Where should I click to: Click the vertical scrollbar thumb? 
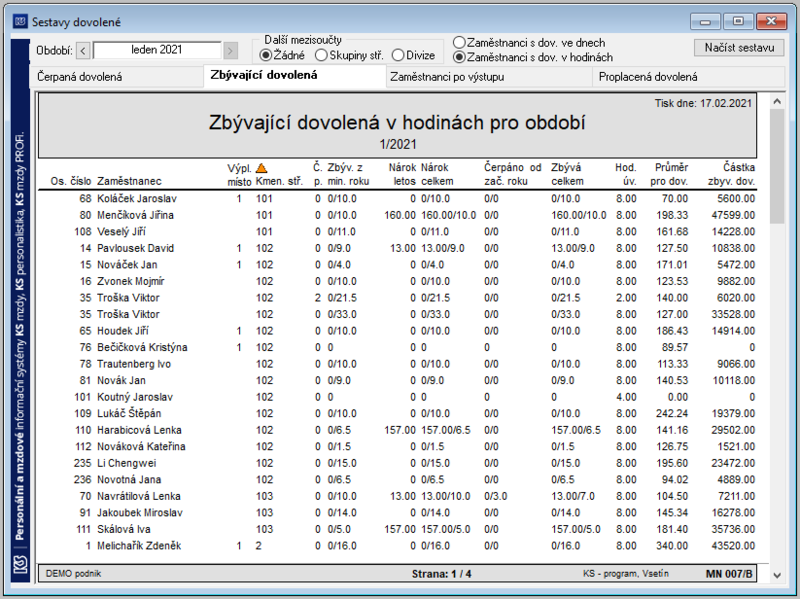pos(777,166)
